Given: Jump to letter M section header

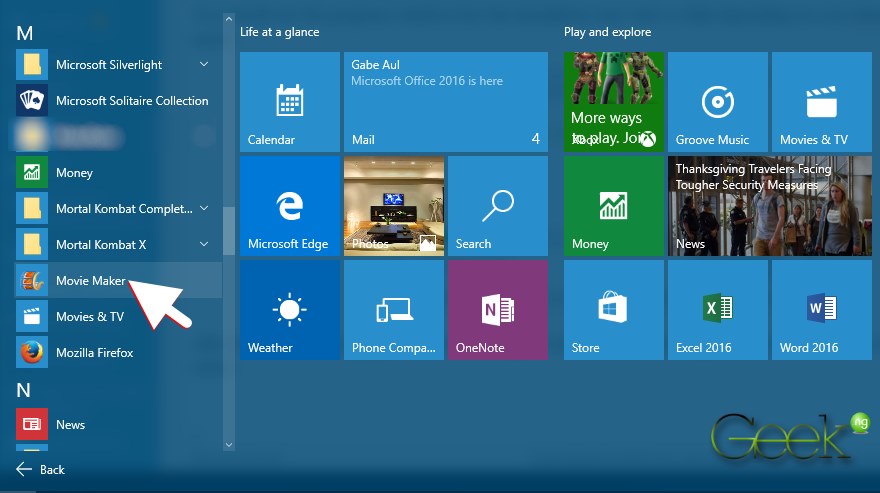Looking at the screenshot, I should pyautogui.click(x=25, y=33).
